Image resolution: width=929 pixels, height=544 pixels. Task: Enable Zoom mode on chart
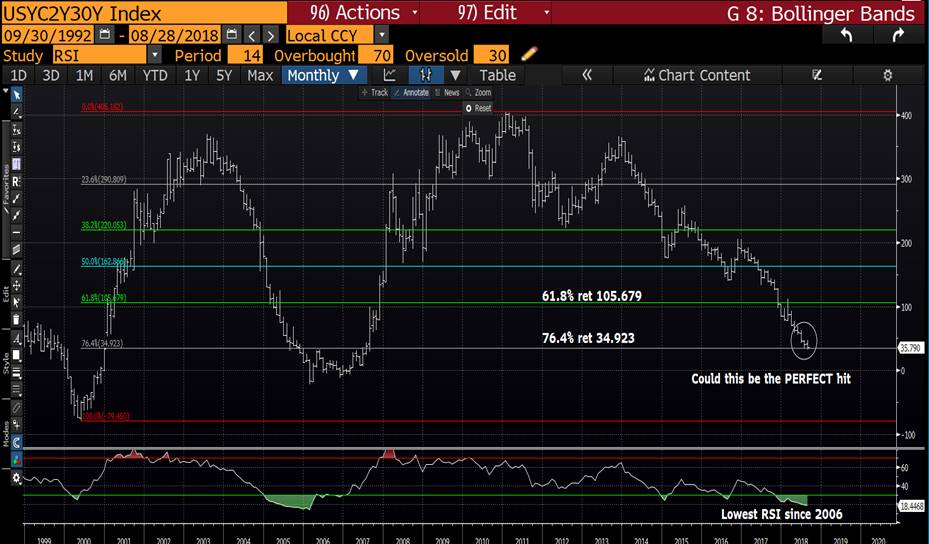pyautogui.click(x=479, y=92)
